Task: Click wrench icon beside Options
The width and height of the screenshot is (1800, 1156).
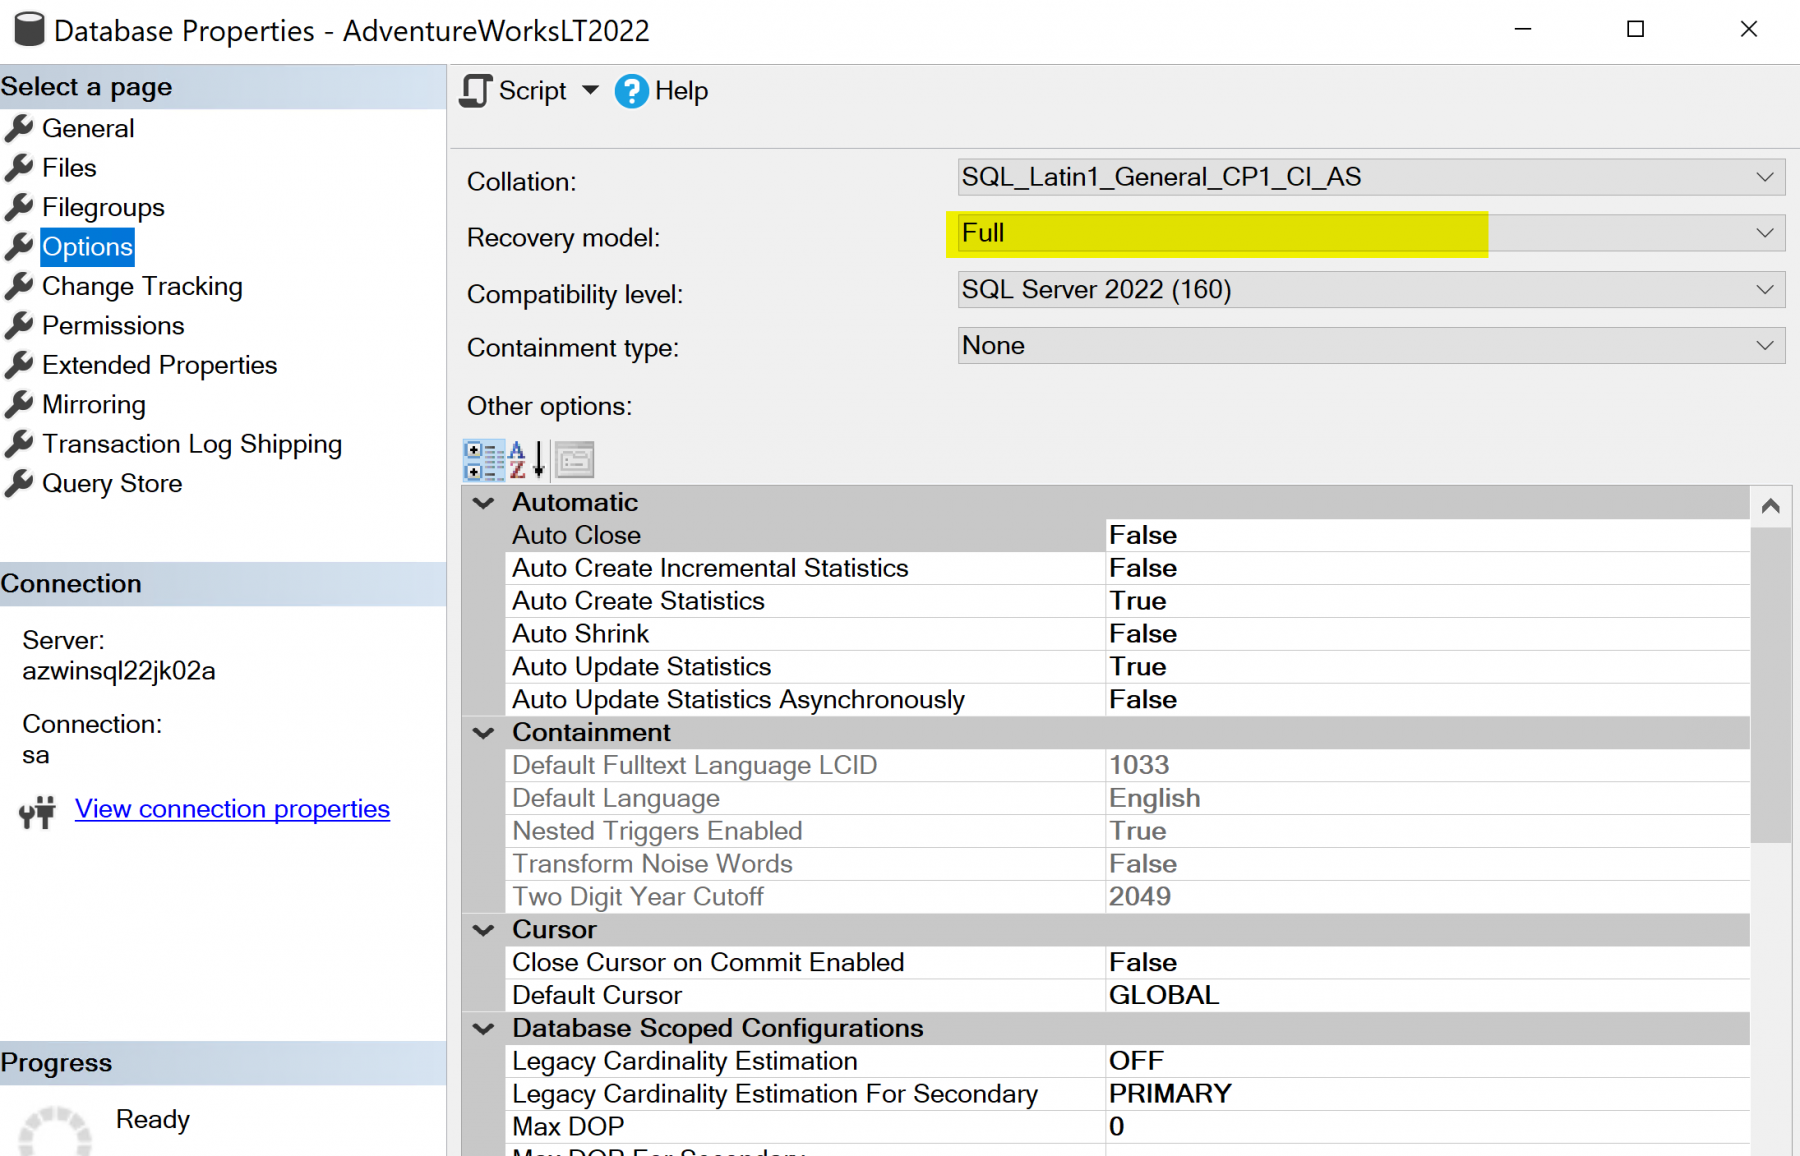Action: [x=19, y=247]
